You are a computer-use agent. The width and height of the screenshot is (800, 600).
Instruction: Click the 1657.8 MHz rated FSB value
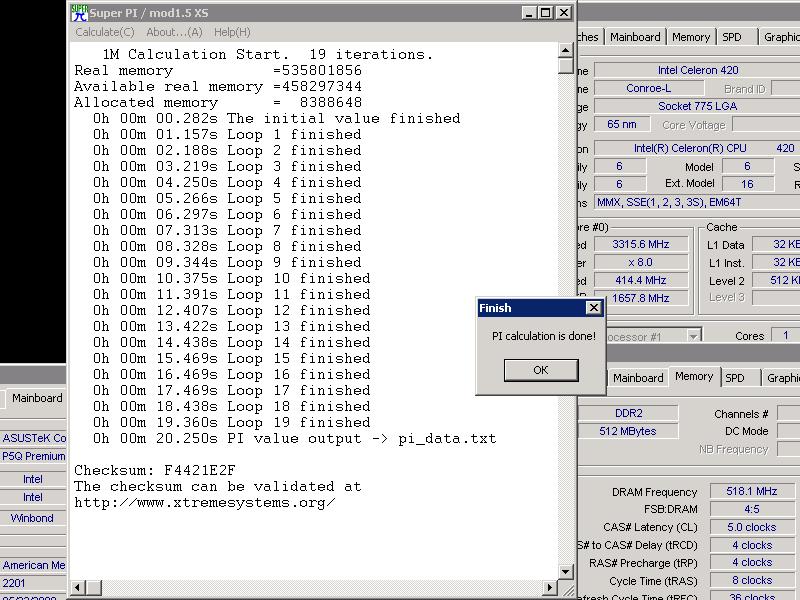[x=641, y=298]
